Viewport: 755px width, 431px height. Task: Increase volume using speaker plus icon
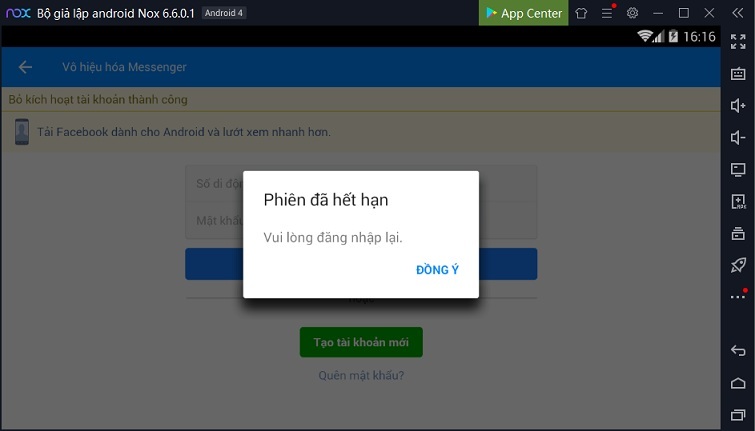pos(738,105)
